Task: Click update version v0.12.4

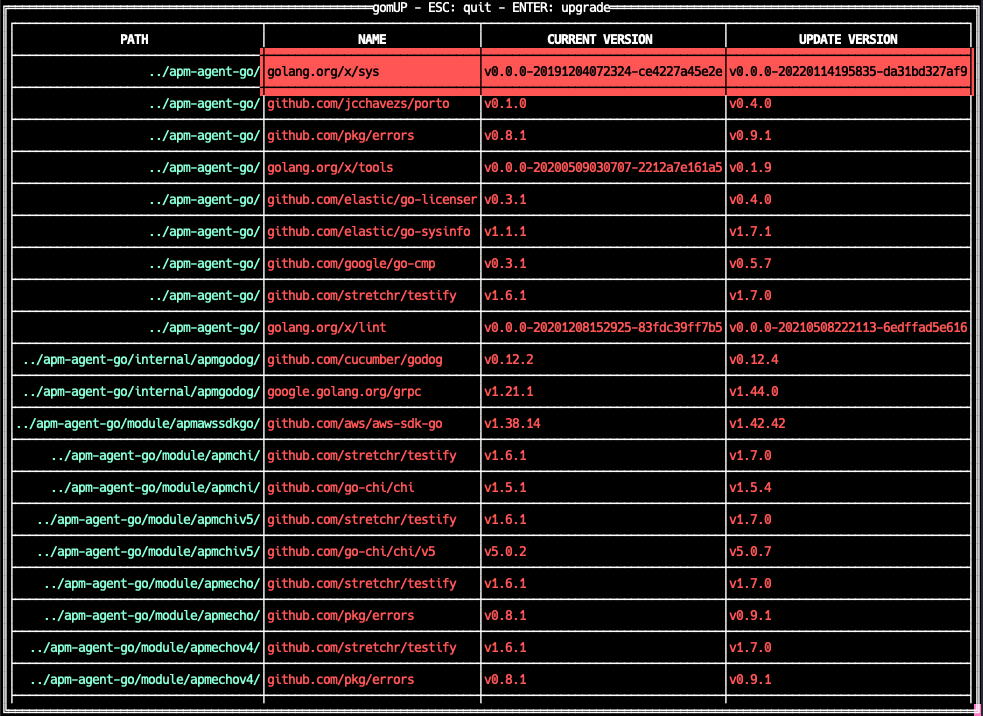Action: click(x=754, y=359)
